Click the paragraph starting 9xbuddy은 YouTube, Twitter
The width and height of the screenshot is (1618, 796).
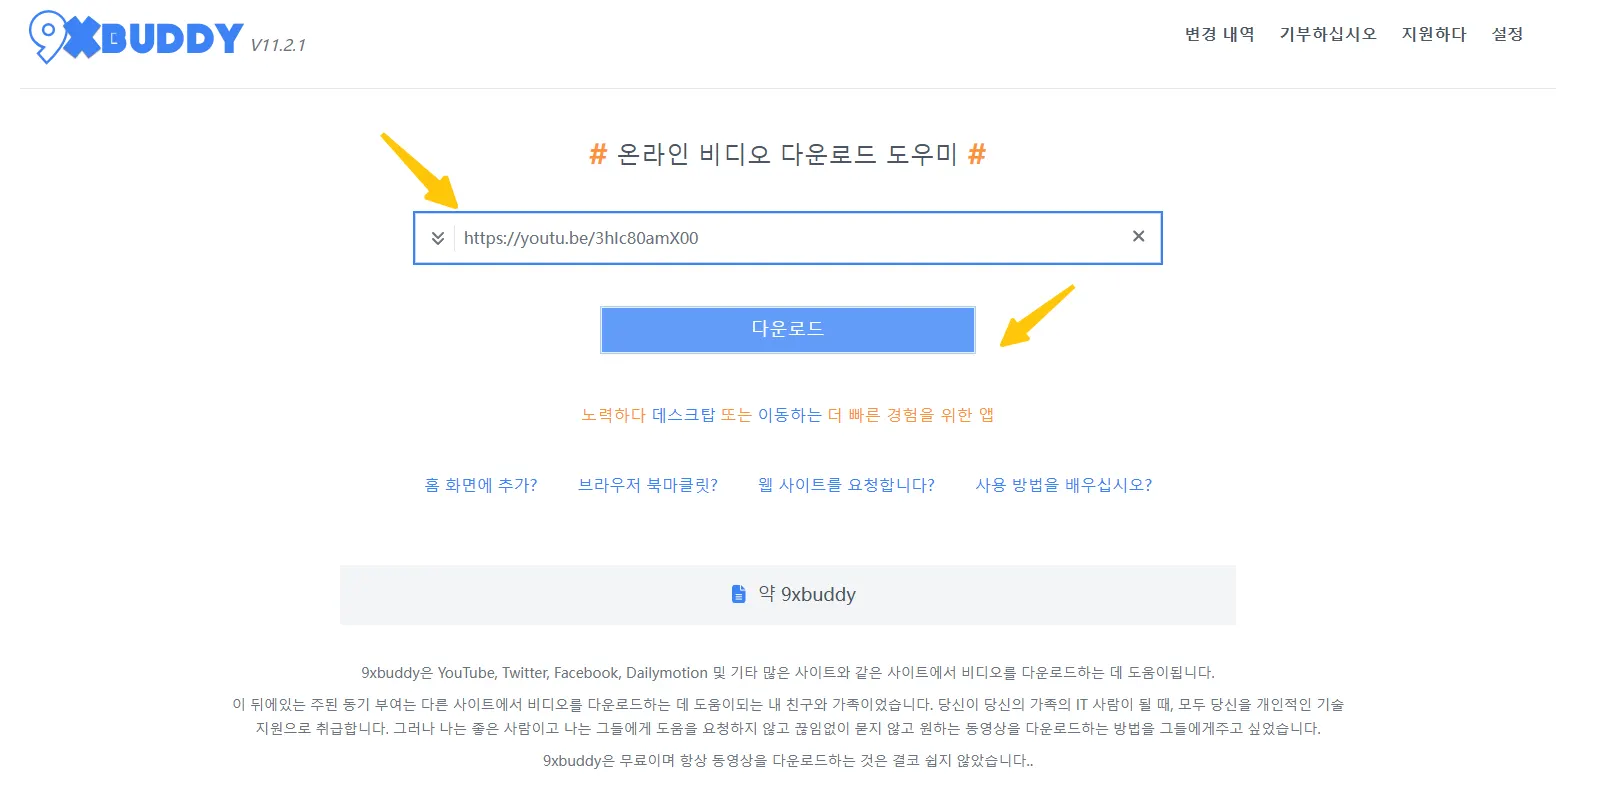pyautogui.click(x=788, y=673)
